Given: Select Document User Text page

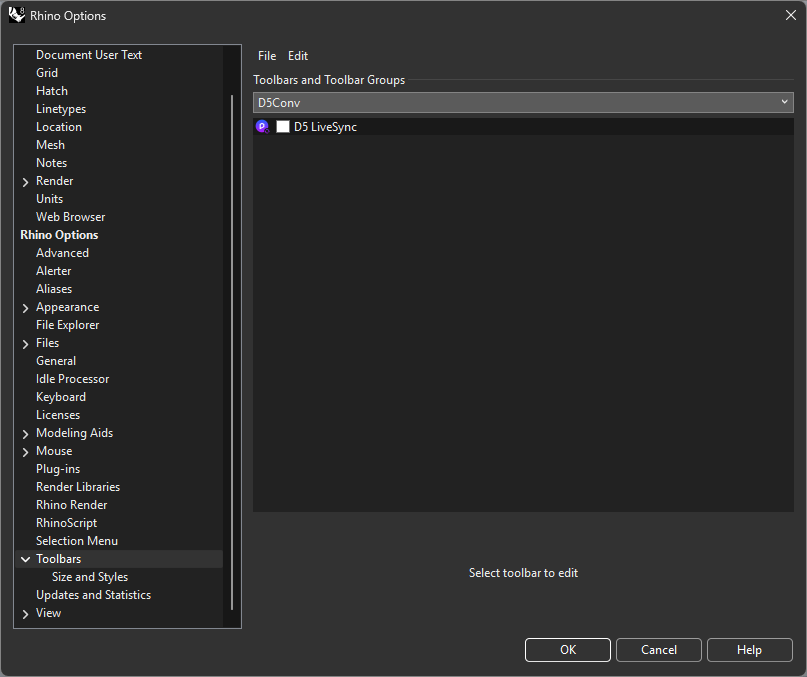Looking at the screenshot, I should click(x=89, y=55).
